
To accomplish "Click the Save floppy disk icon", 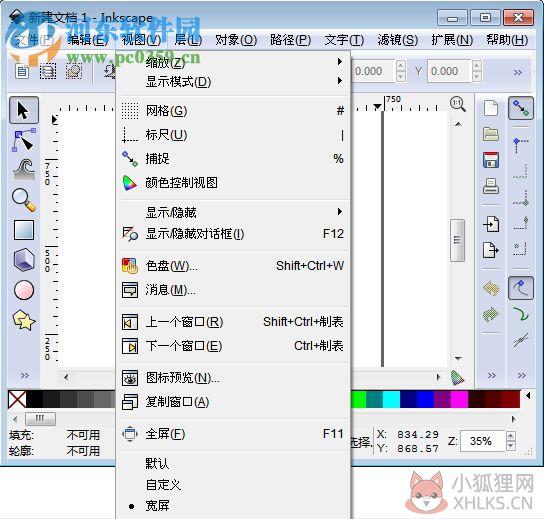I will pos(491,160).
